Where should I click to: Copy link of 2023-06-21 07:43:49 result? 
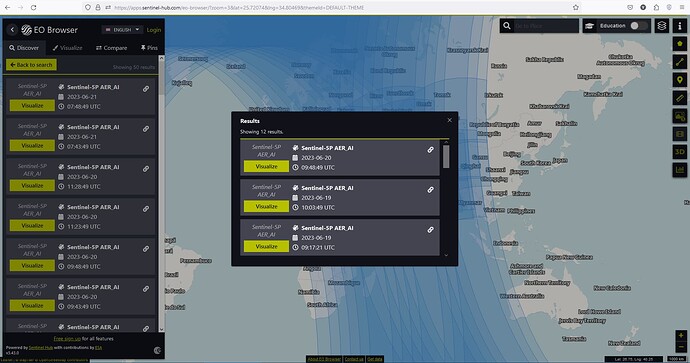click(x=146, y=129)
